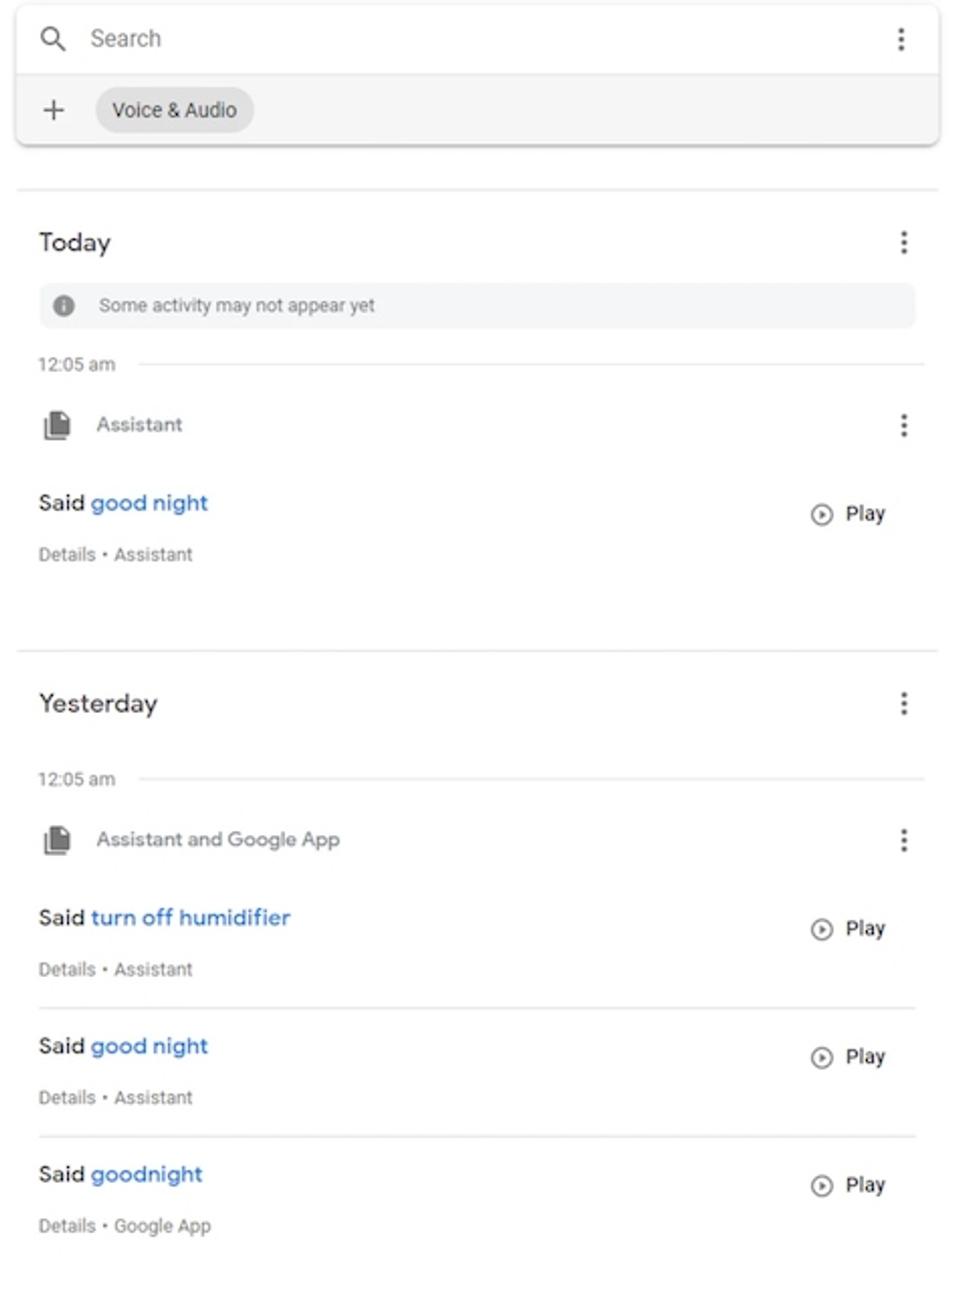Play the goodnight Google App recording
The width and height of the screenshot is (960, 1291).
[848, 1185]
